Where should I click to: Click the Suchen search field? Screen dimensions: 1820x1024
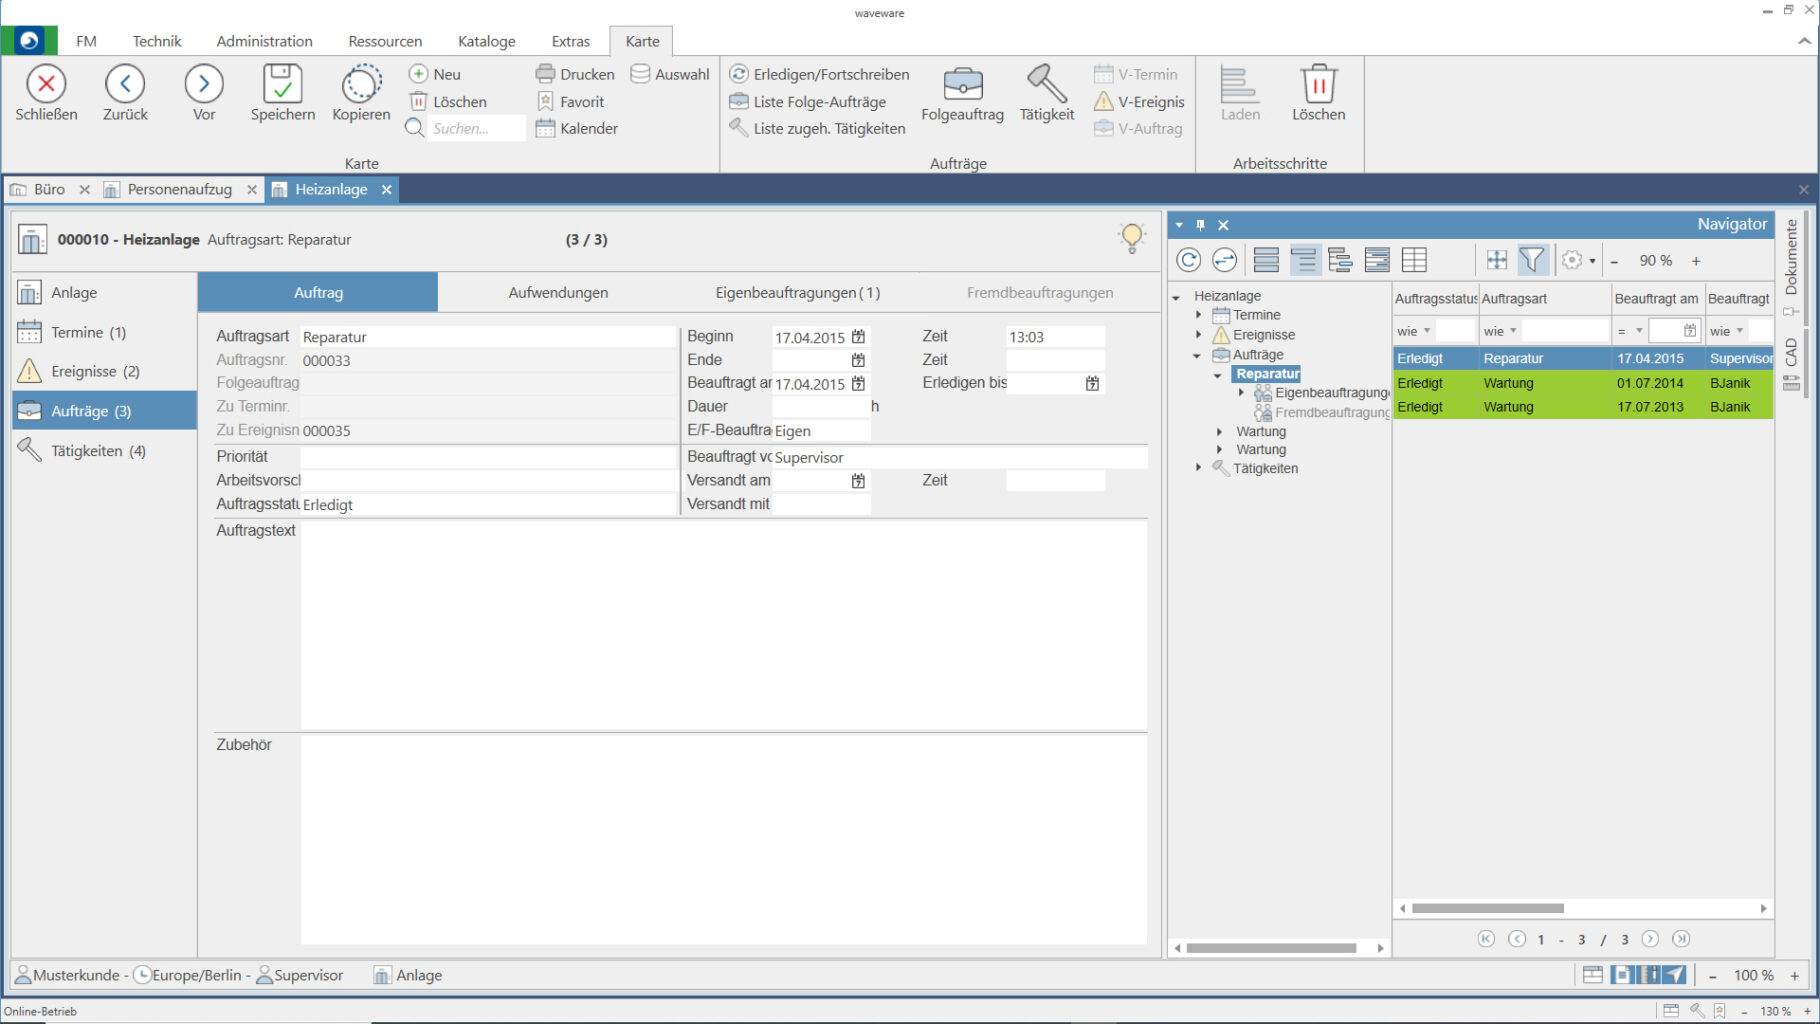tap(475, 128)
